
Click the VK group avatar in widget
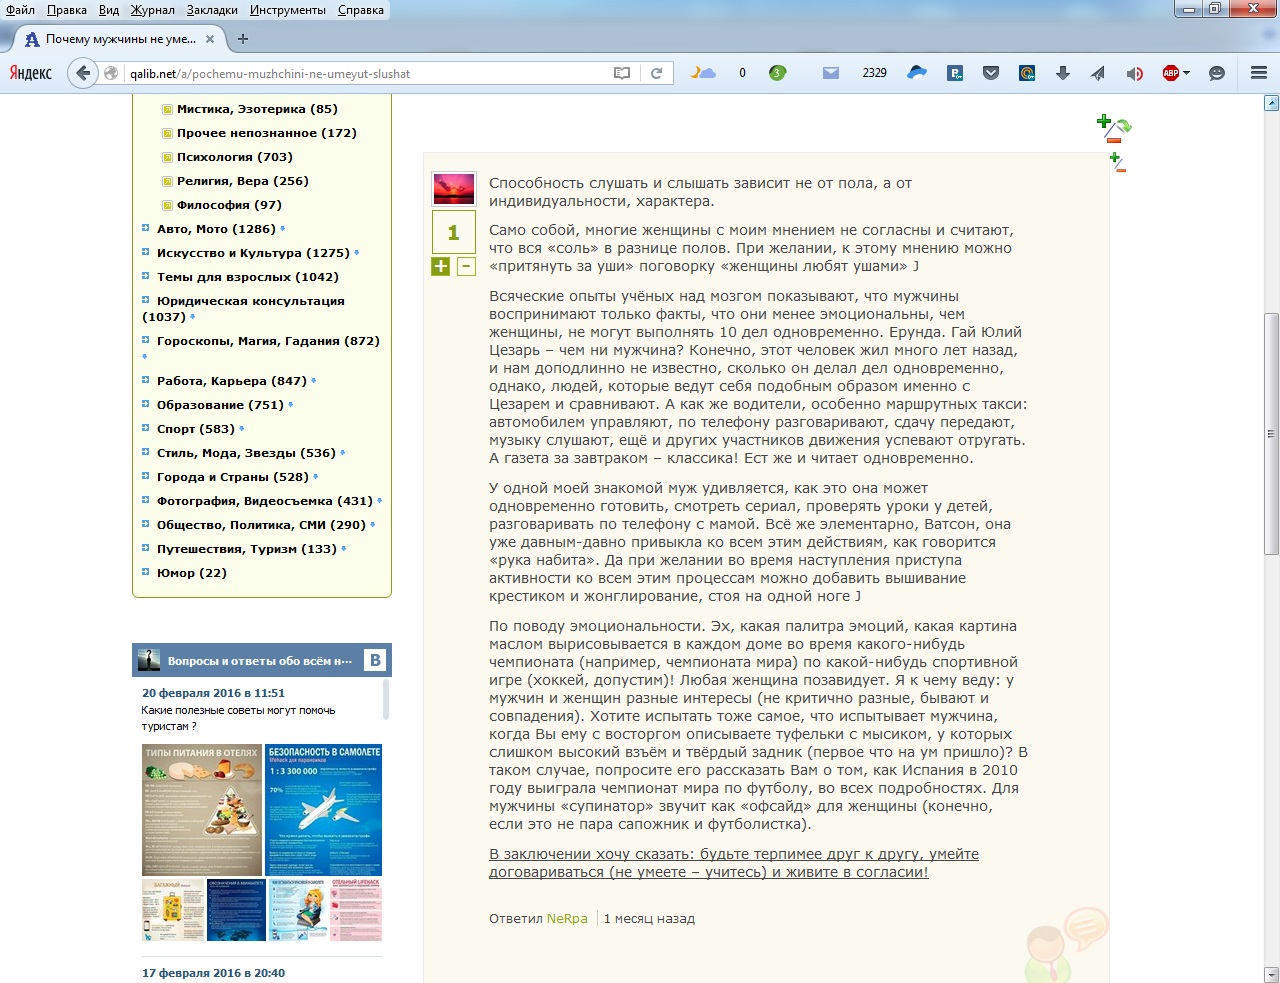pyautogui.click(x=149, y=660)
